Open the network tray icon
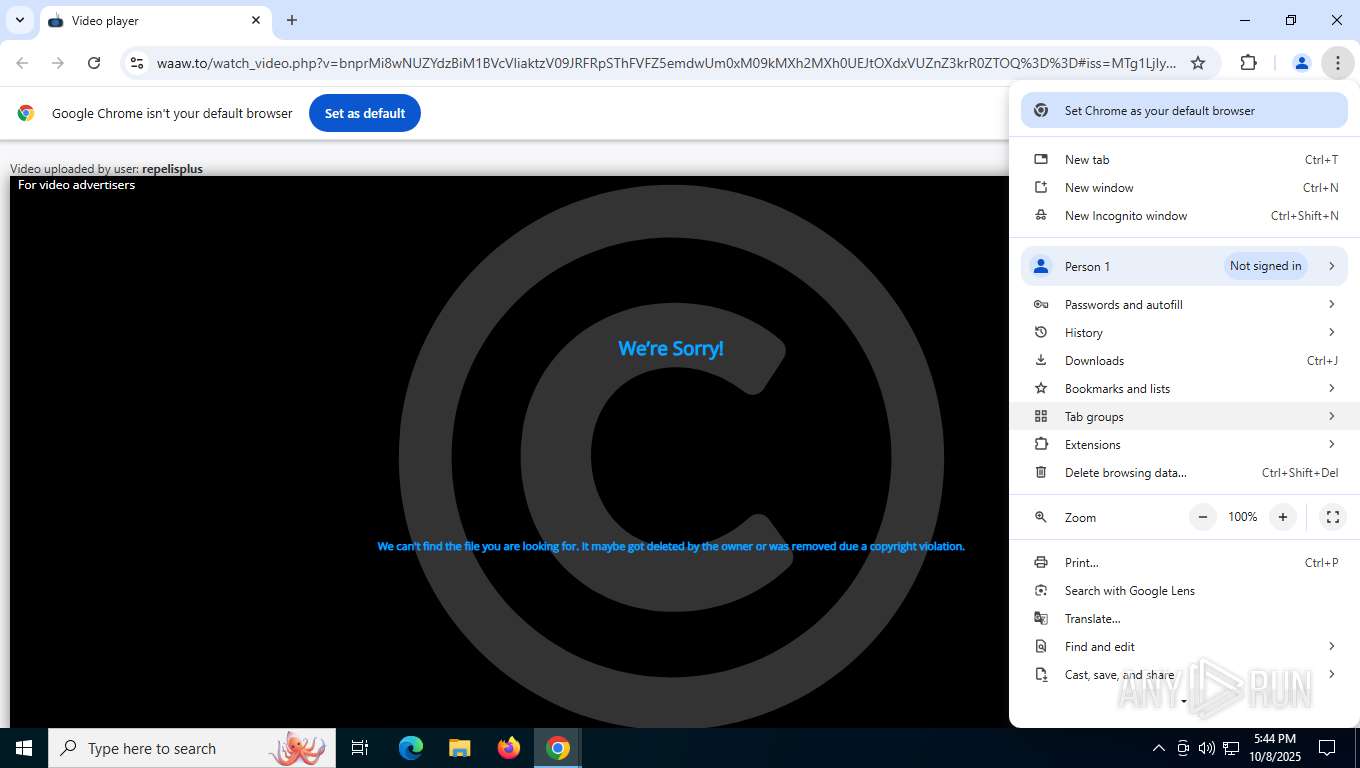 pyautogui.click(x=1231, y=748)
